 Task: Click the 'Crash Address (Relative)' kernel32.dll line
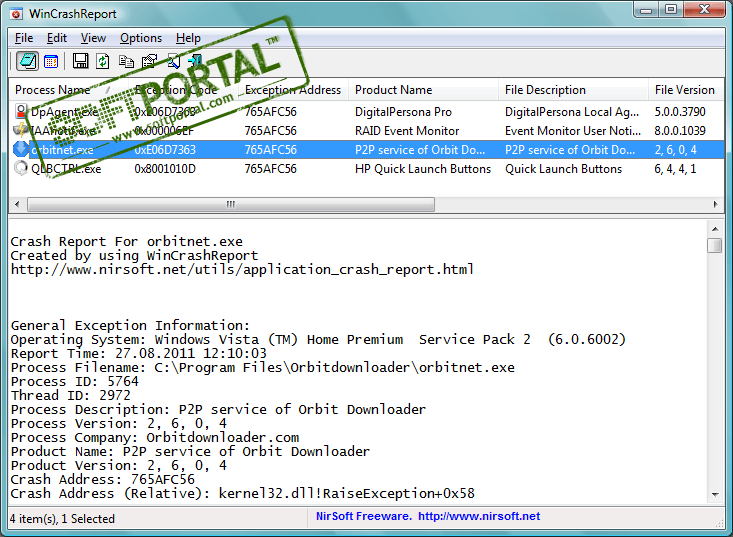point(243,494)
